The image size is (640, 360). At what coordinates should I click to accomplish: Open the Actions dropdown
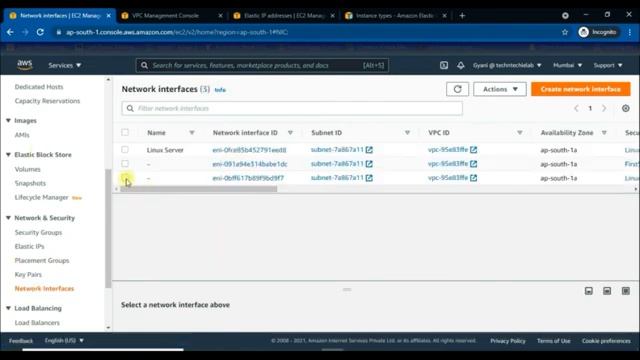tap(500, 89)
